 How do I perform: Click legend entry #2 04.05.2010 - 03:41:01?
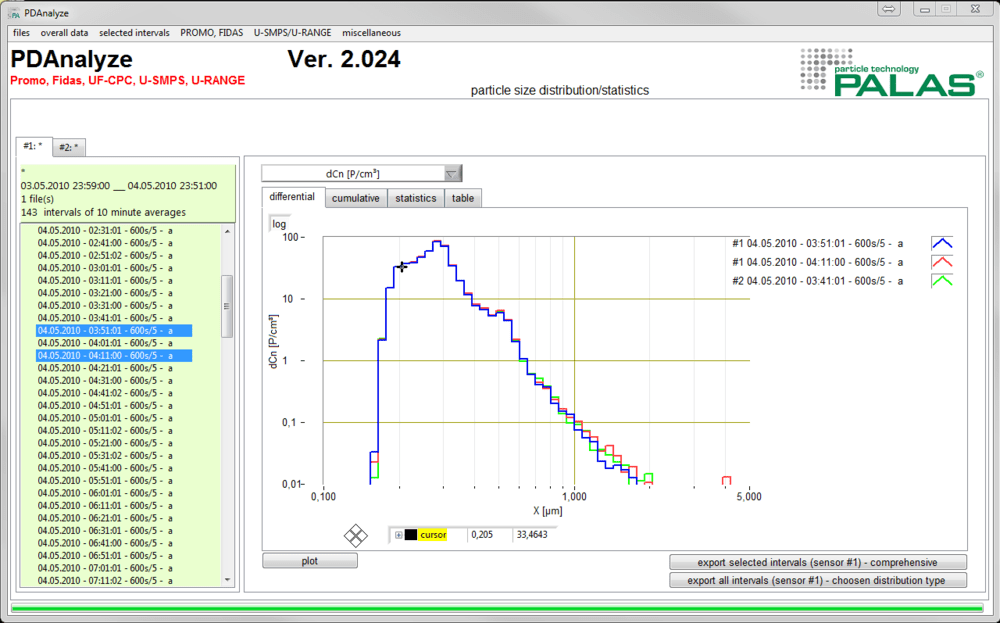point(818,281)
